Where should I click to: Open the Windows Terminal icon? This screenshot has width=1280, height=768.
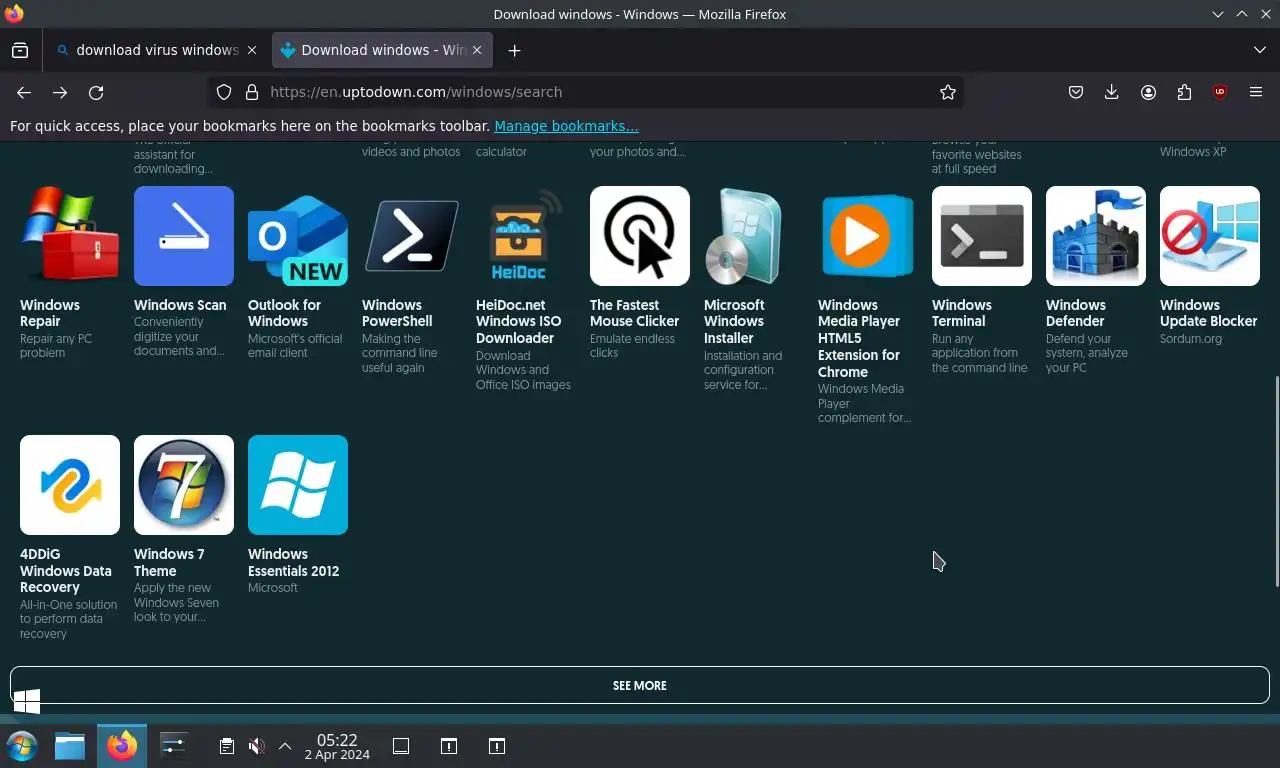(982, 236)
